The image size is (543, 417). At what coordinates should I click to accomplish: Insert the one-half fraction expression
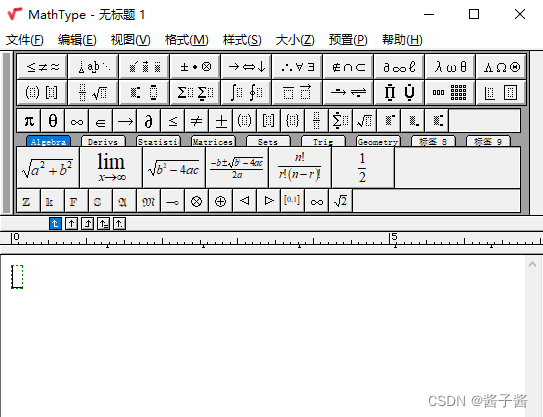[363, 168]
